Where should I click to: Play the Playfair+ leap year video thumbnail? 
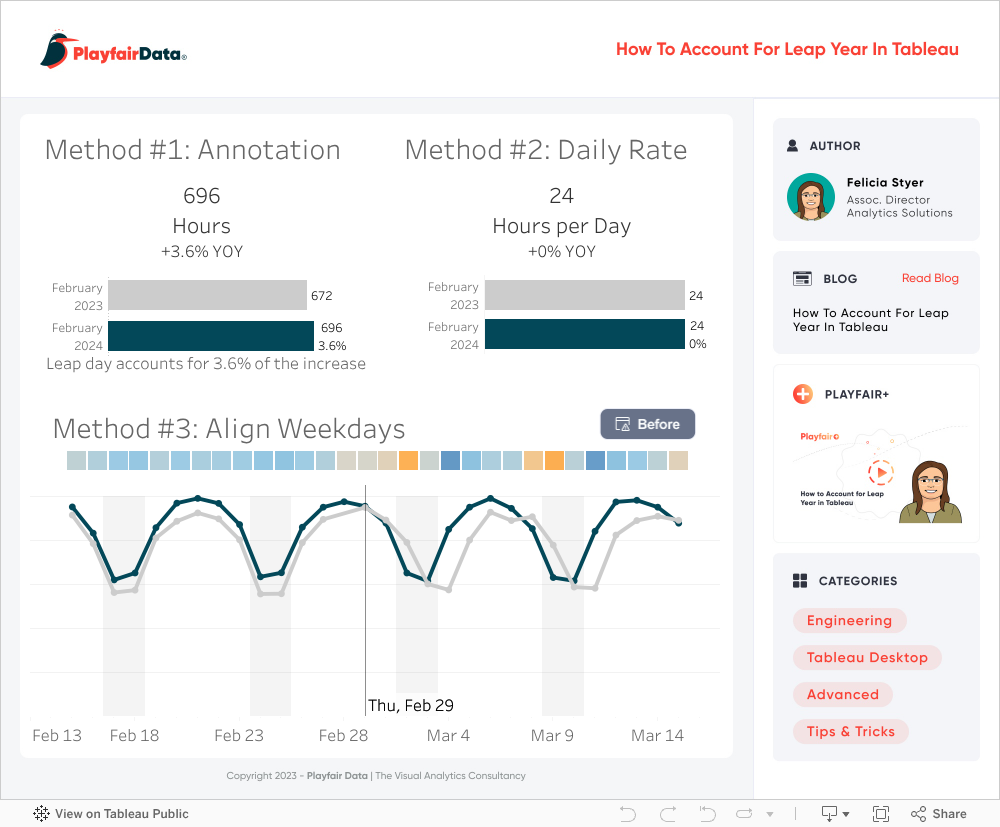[881, 473]
